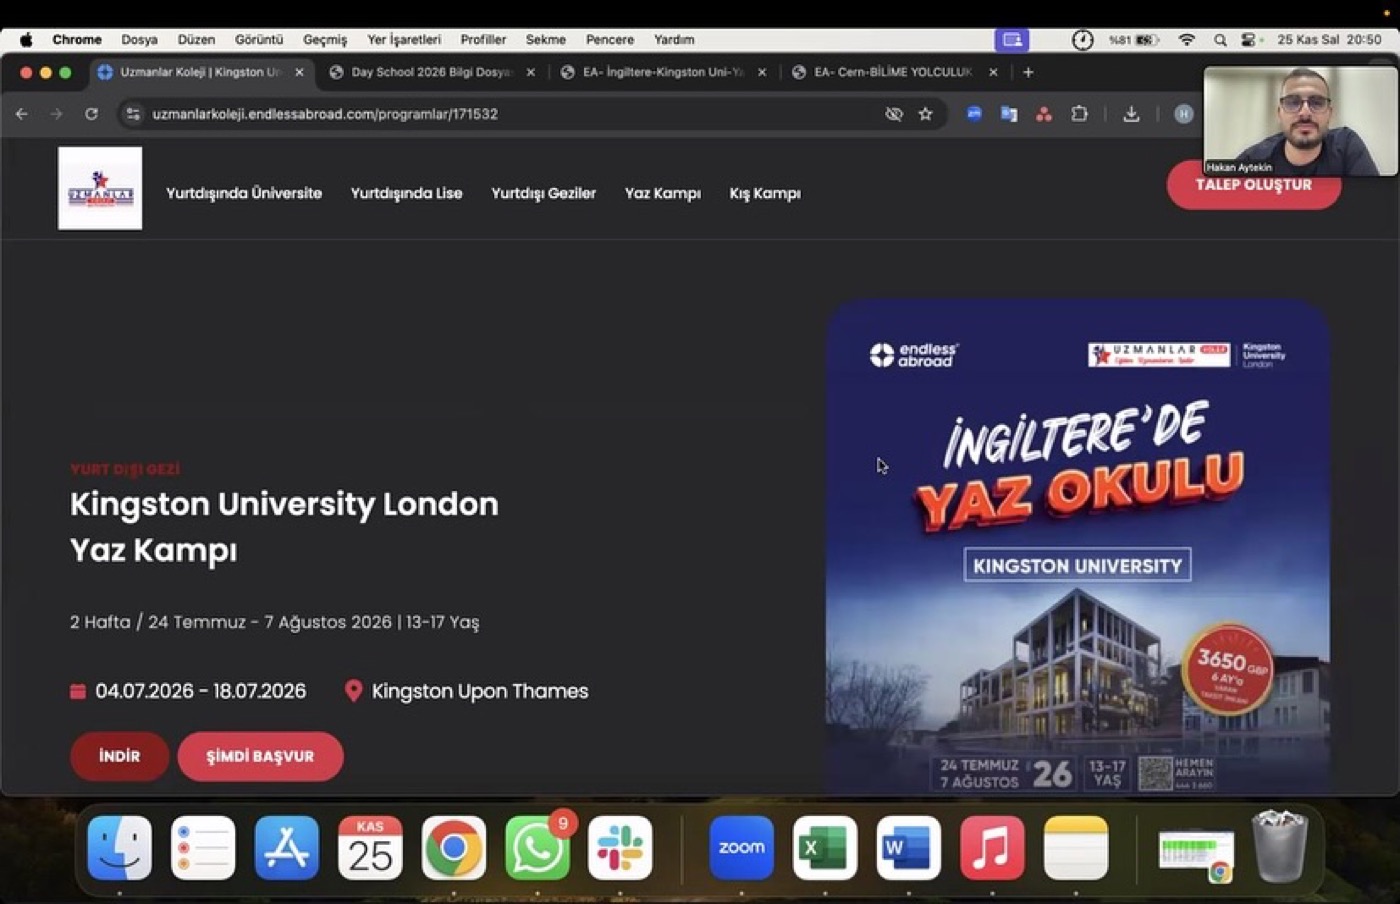Go back with browser back arrow
Screen dimensions: 1400x904
(x=22, y=114)
